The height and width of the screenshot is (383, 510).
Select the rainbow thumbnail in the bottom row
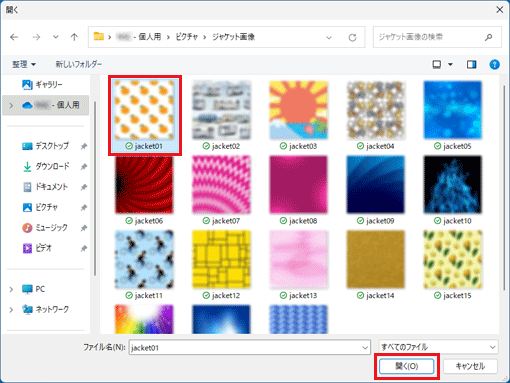(x=144, y=319)
